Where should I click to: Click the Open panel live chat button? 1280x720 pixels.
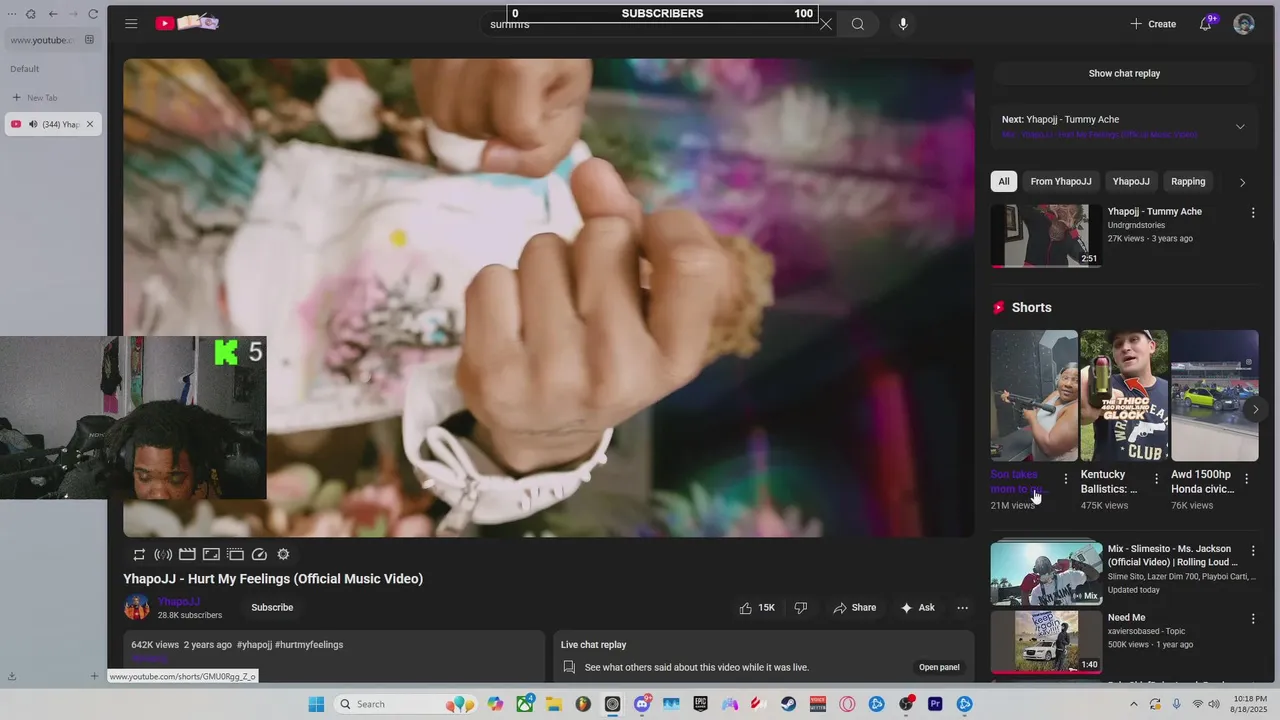[939, 667]
